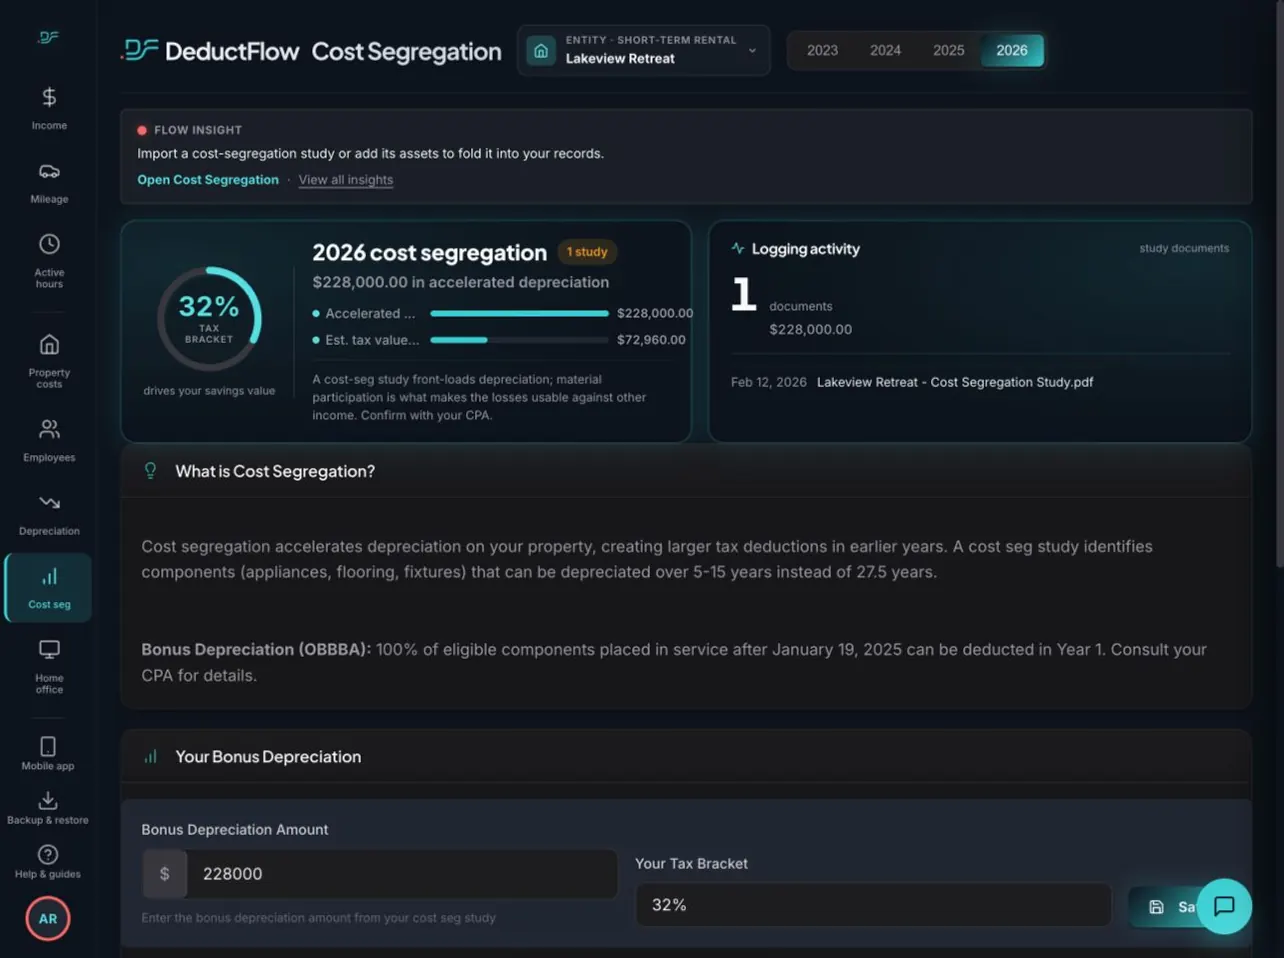Expand the Lakeview Retreat entity dropdown
This screenshot has height=958, width=1284.
click(x=644, y=50)
